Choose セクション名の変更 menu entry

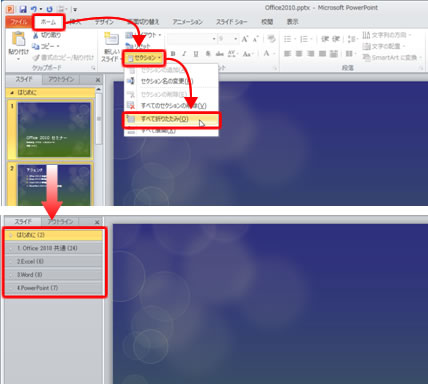pyautogui.click(x=171, y=81)
